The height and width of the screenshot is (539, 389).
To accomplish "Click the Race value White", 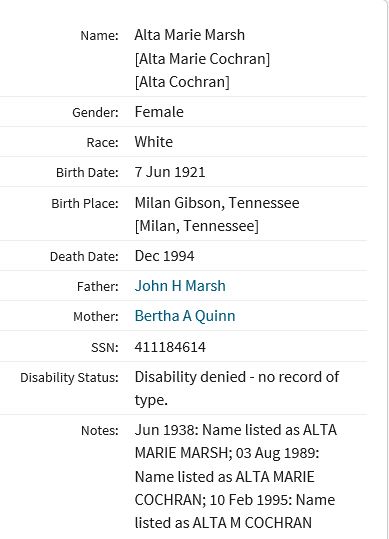I will tap(154, 142).
